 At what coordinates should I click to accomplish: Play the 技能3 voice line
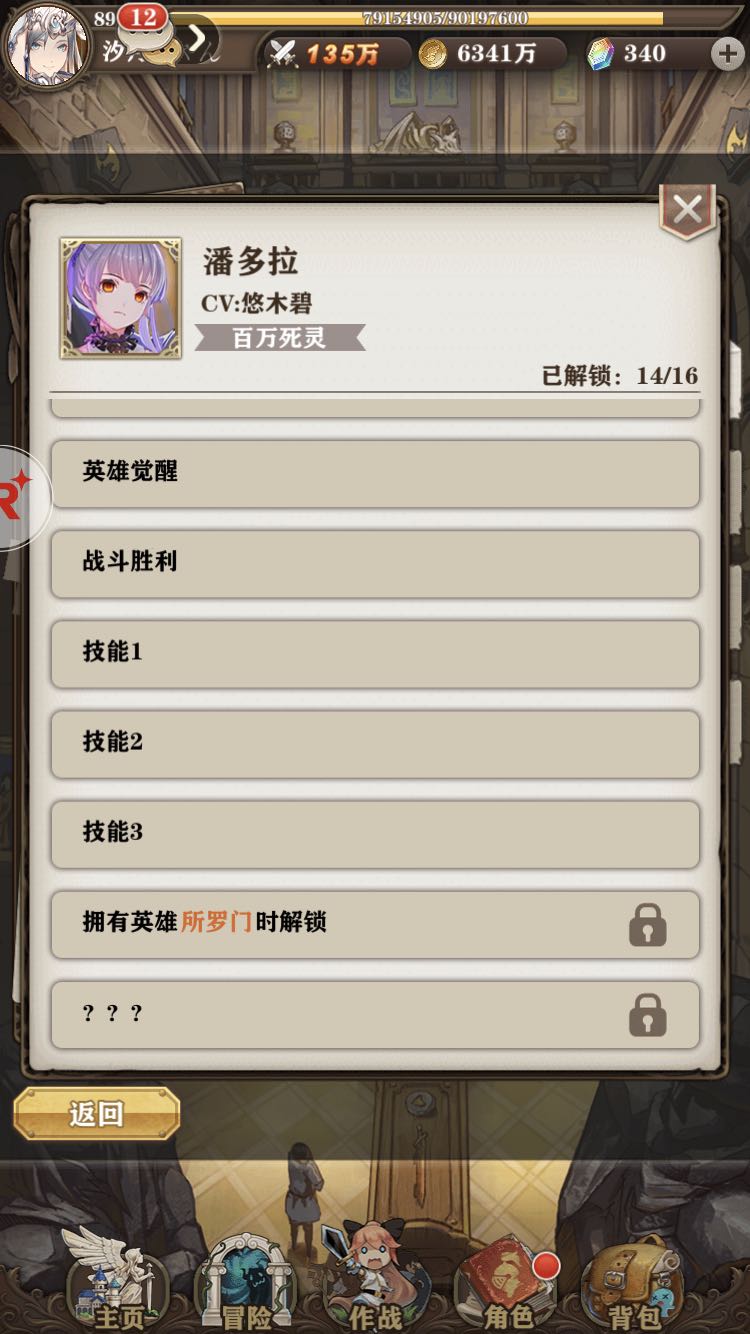click(x=375, y=833)
